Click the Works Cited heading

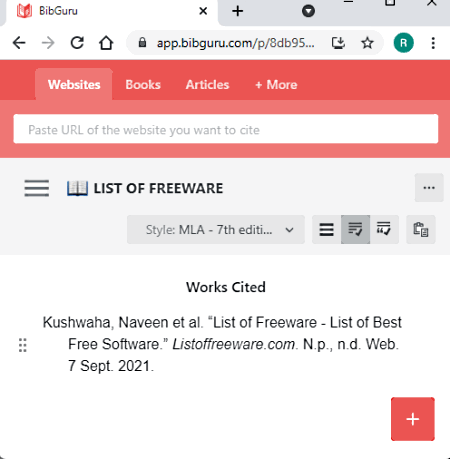(226, 287)
